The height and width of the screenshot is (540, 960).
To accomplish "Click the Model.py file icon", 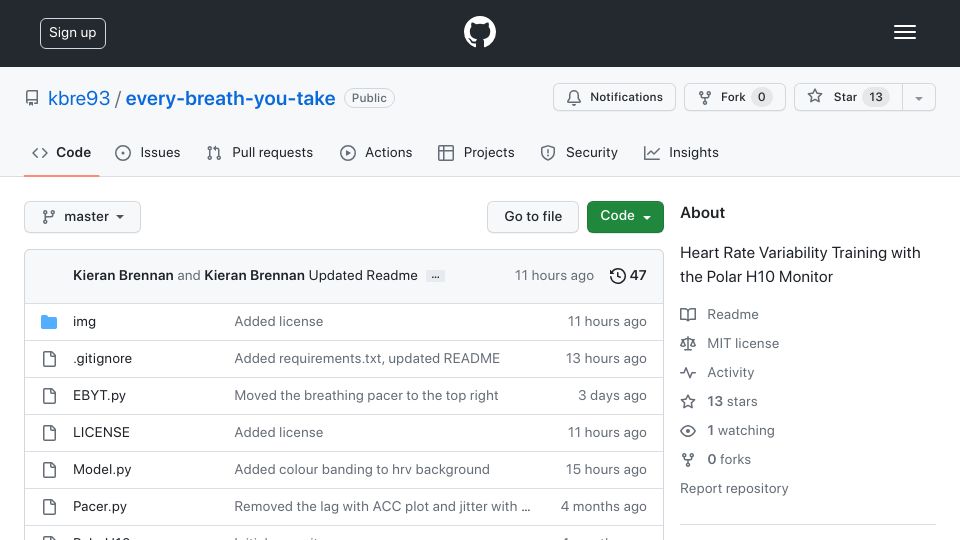I will click(49, 470).
